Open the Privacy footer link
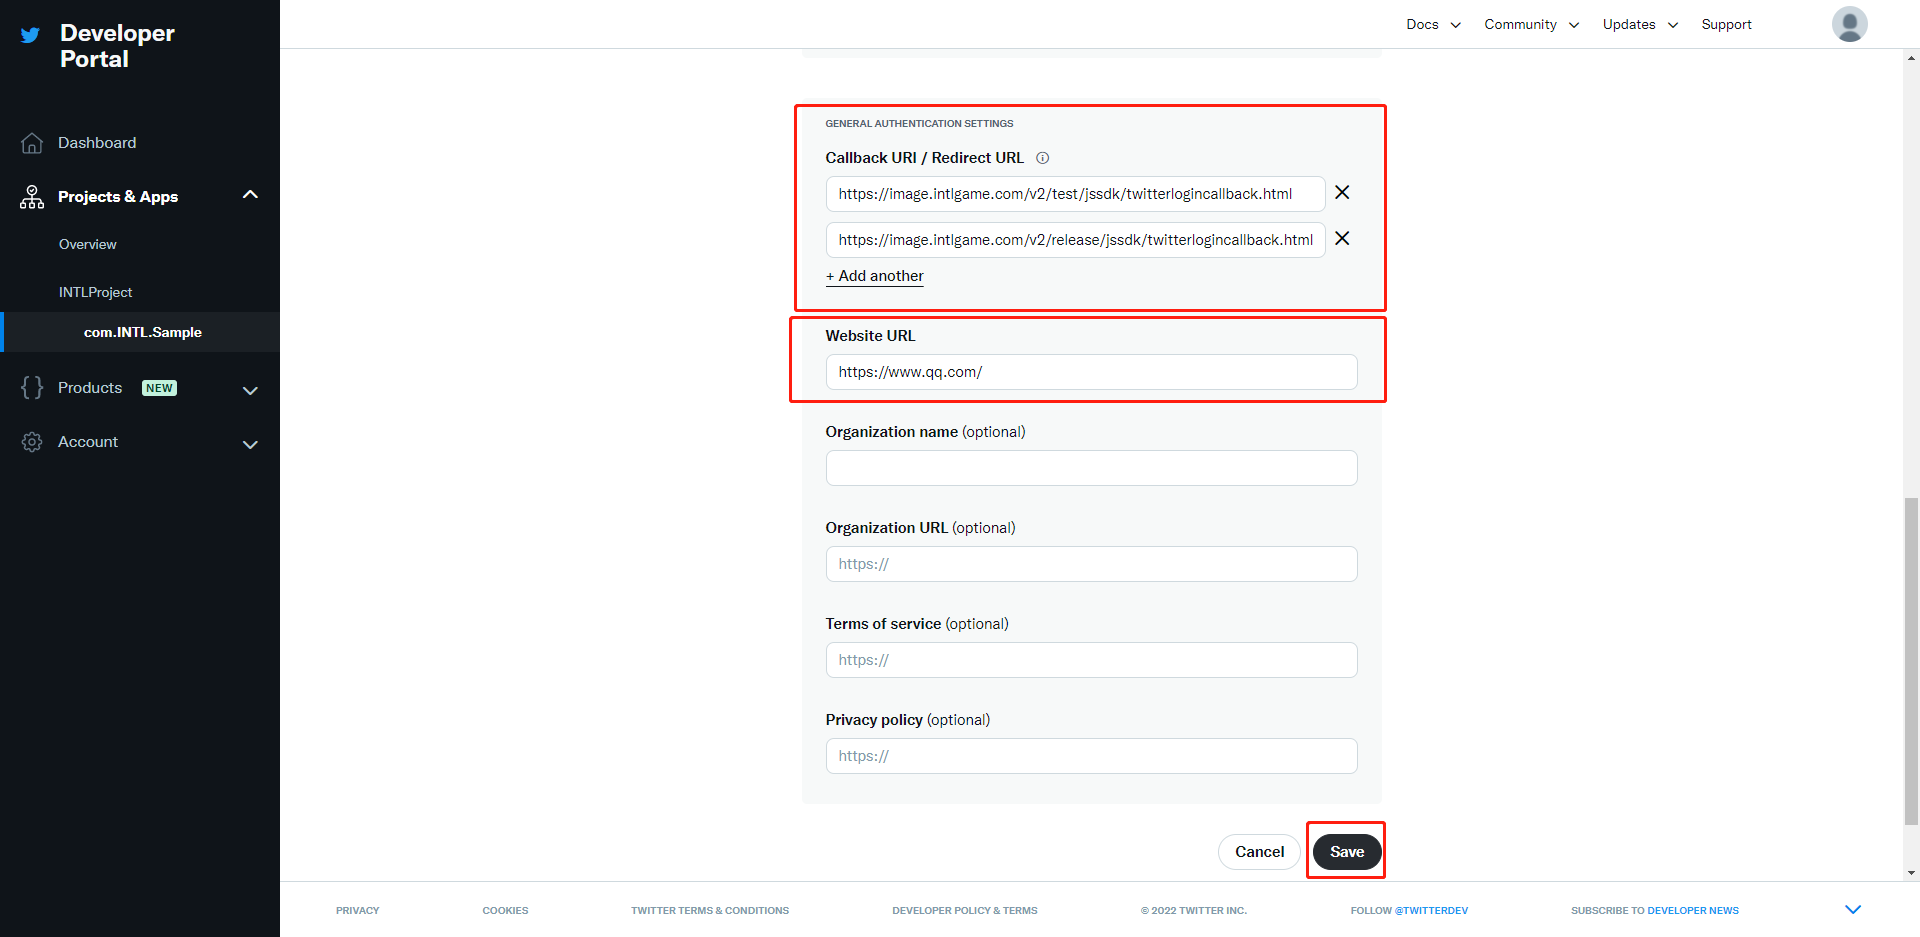The width and height of the screenshot is (1920, 937). tap(357, 910)
